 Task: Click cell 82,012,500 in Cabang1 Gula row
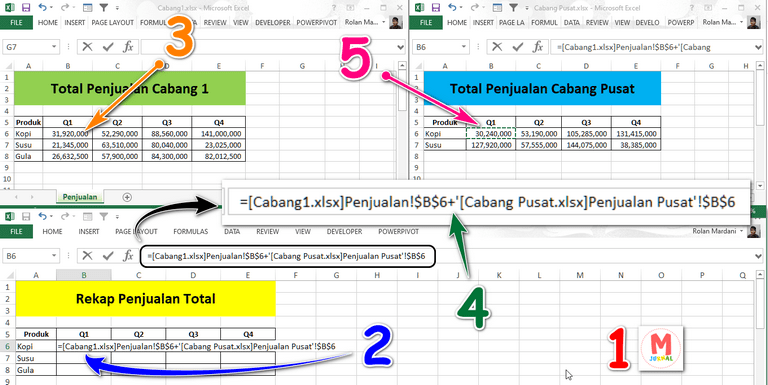(x=219, y=157)
